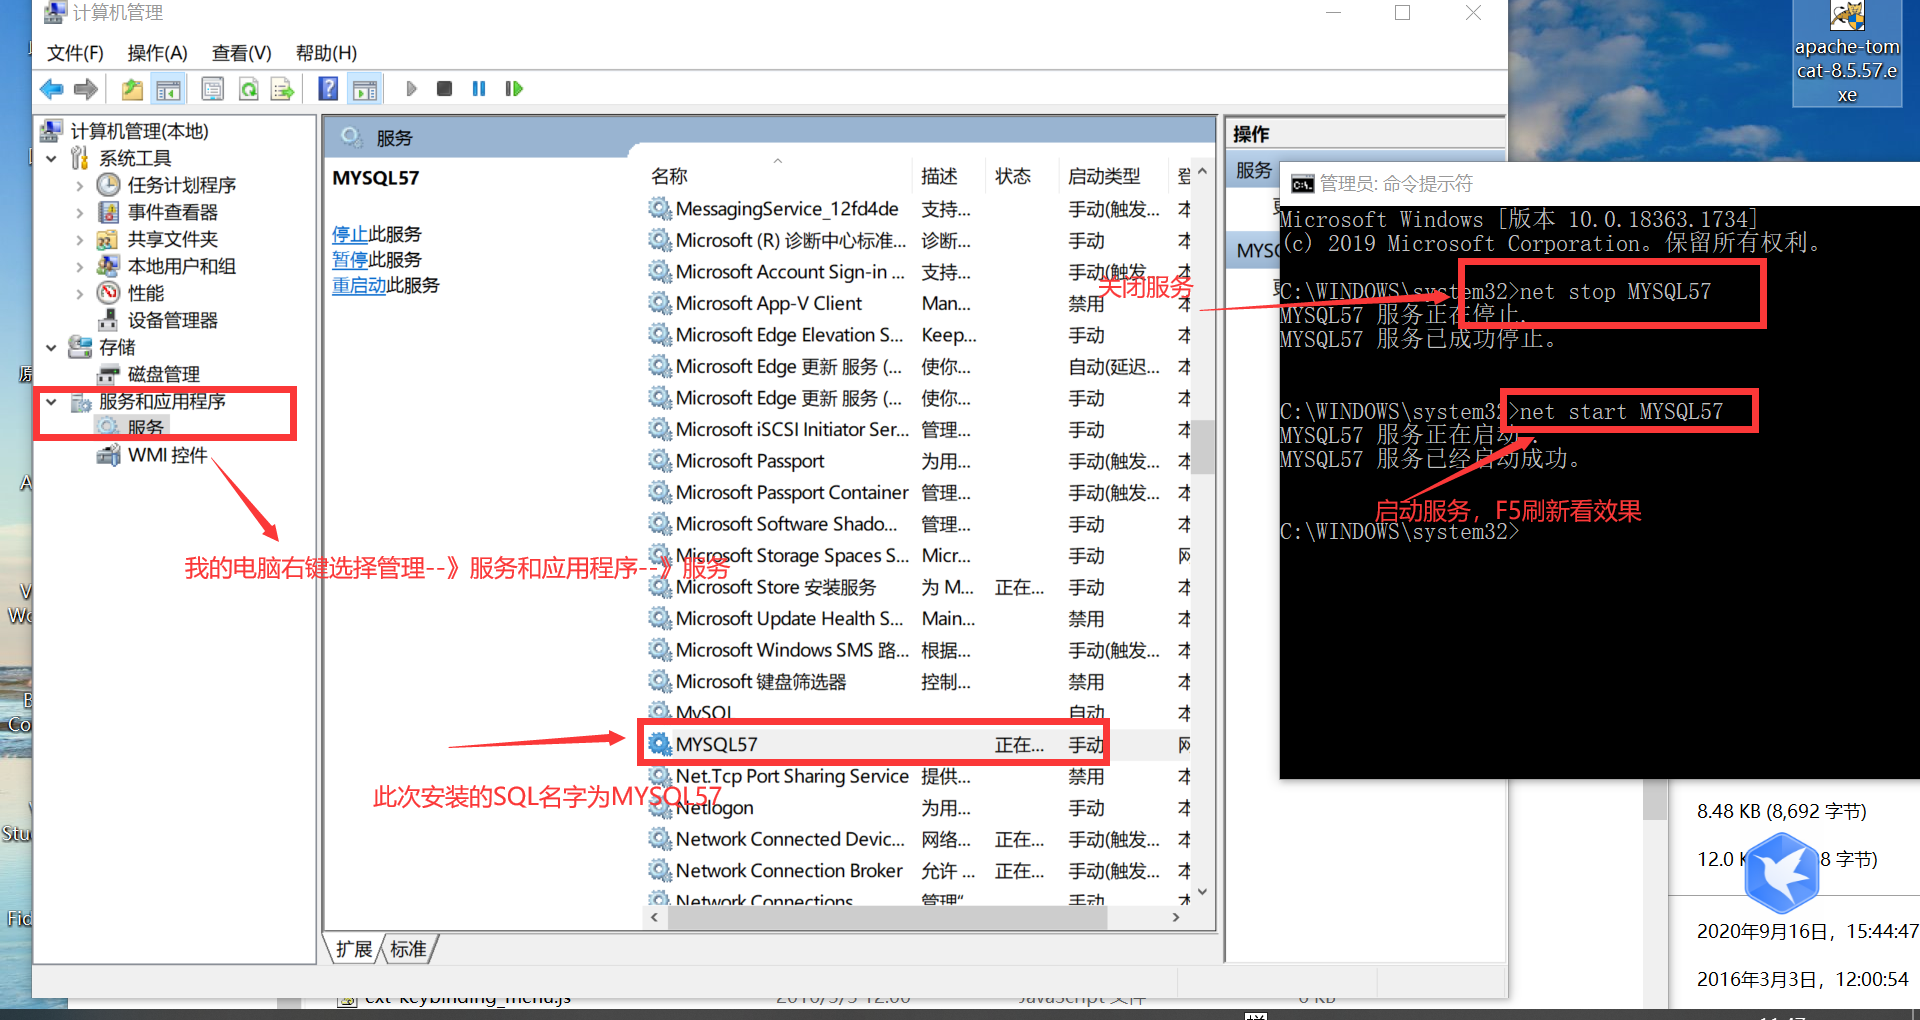Click the Refresh toolbar icon

point(248,89)
